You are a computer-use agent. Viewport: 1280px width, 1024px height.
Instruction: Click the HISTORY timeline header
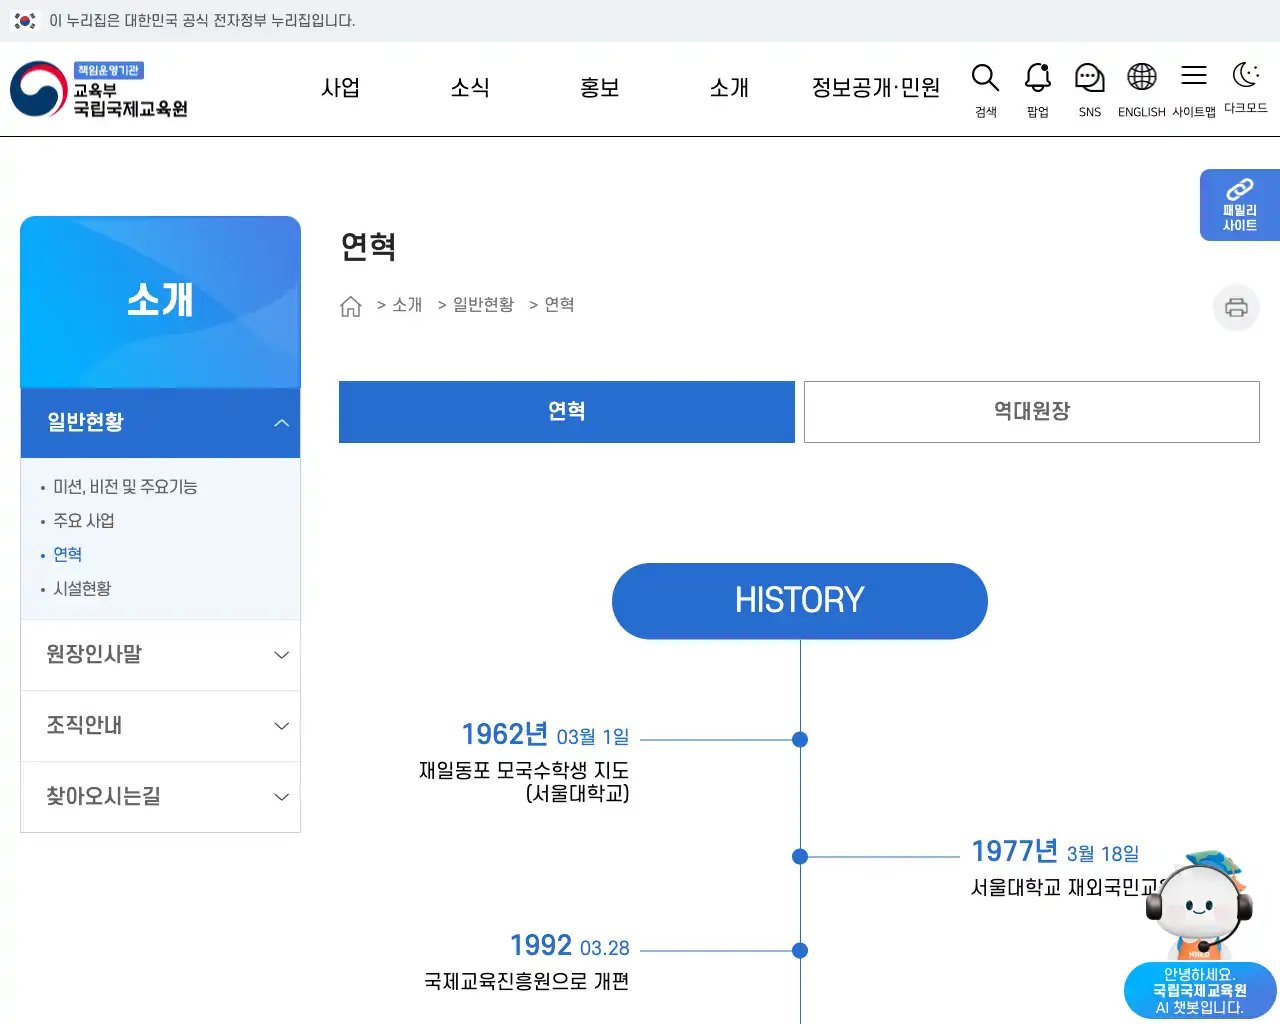point(800,601)
